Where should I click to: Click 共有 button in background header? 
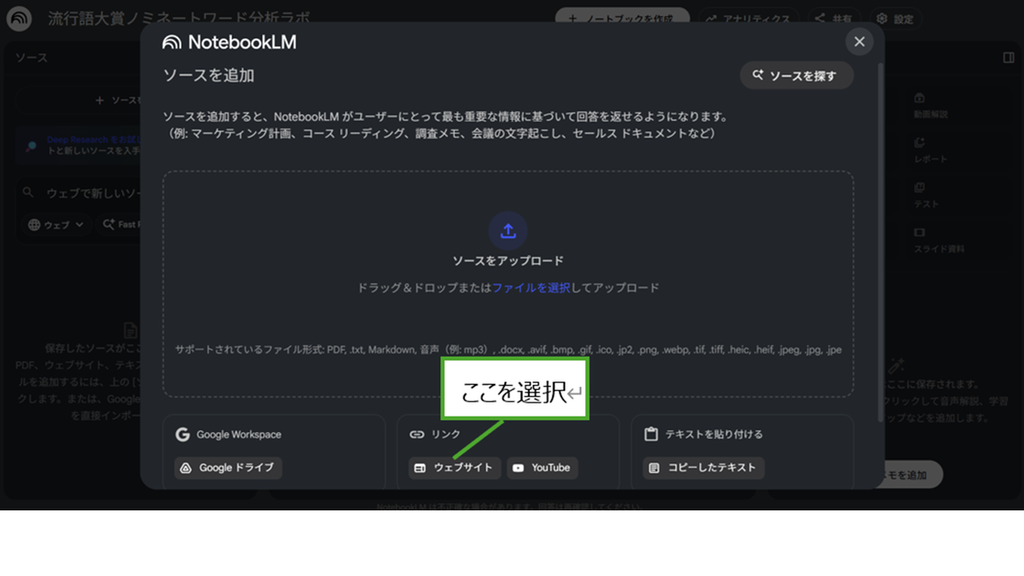pos(834,19)
